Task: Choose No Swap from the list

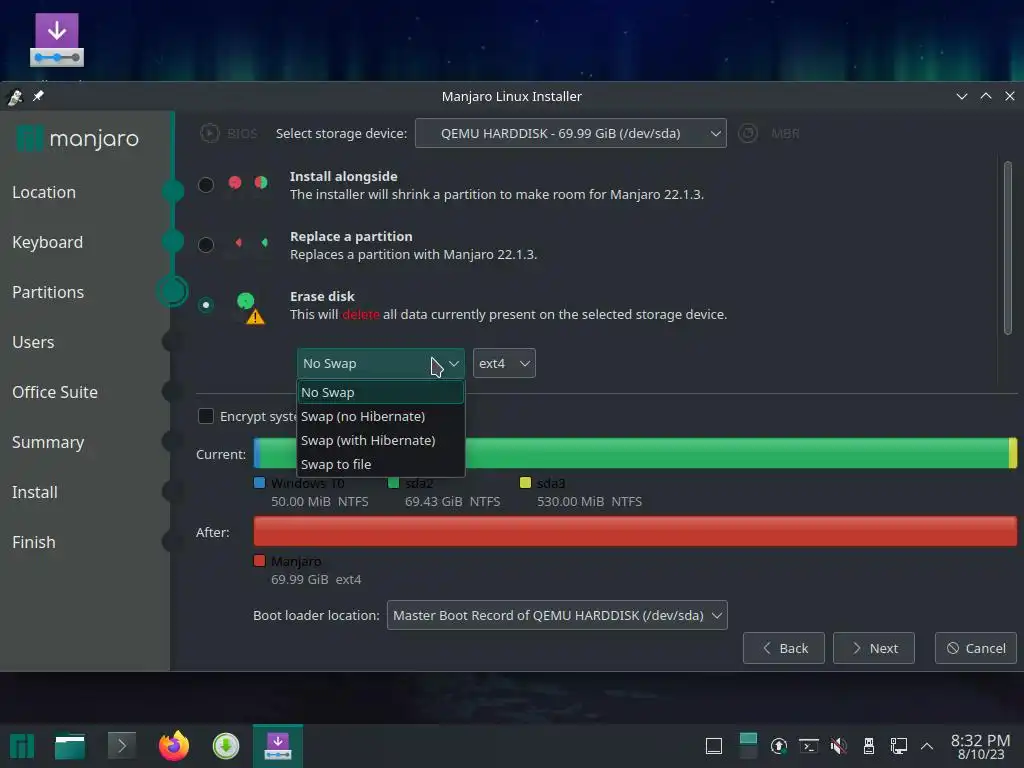Action: [381, 392]
